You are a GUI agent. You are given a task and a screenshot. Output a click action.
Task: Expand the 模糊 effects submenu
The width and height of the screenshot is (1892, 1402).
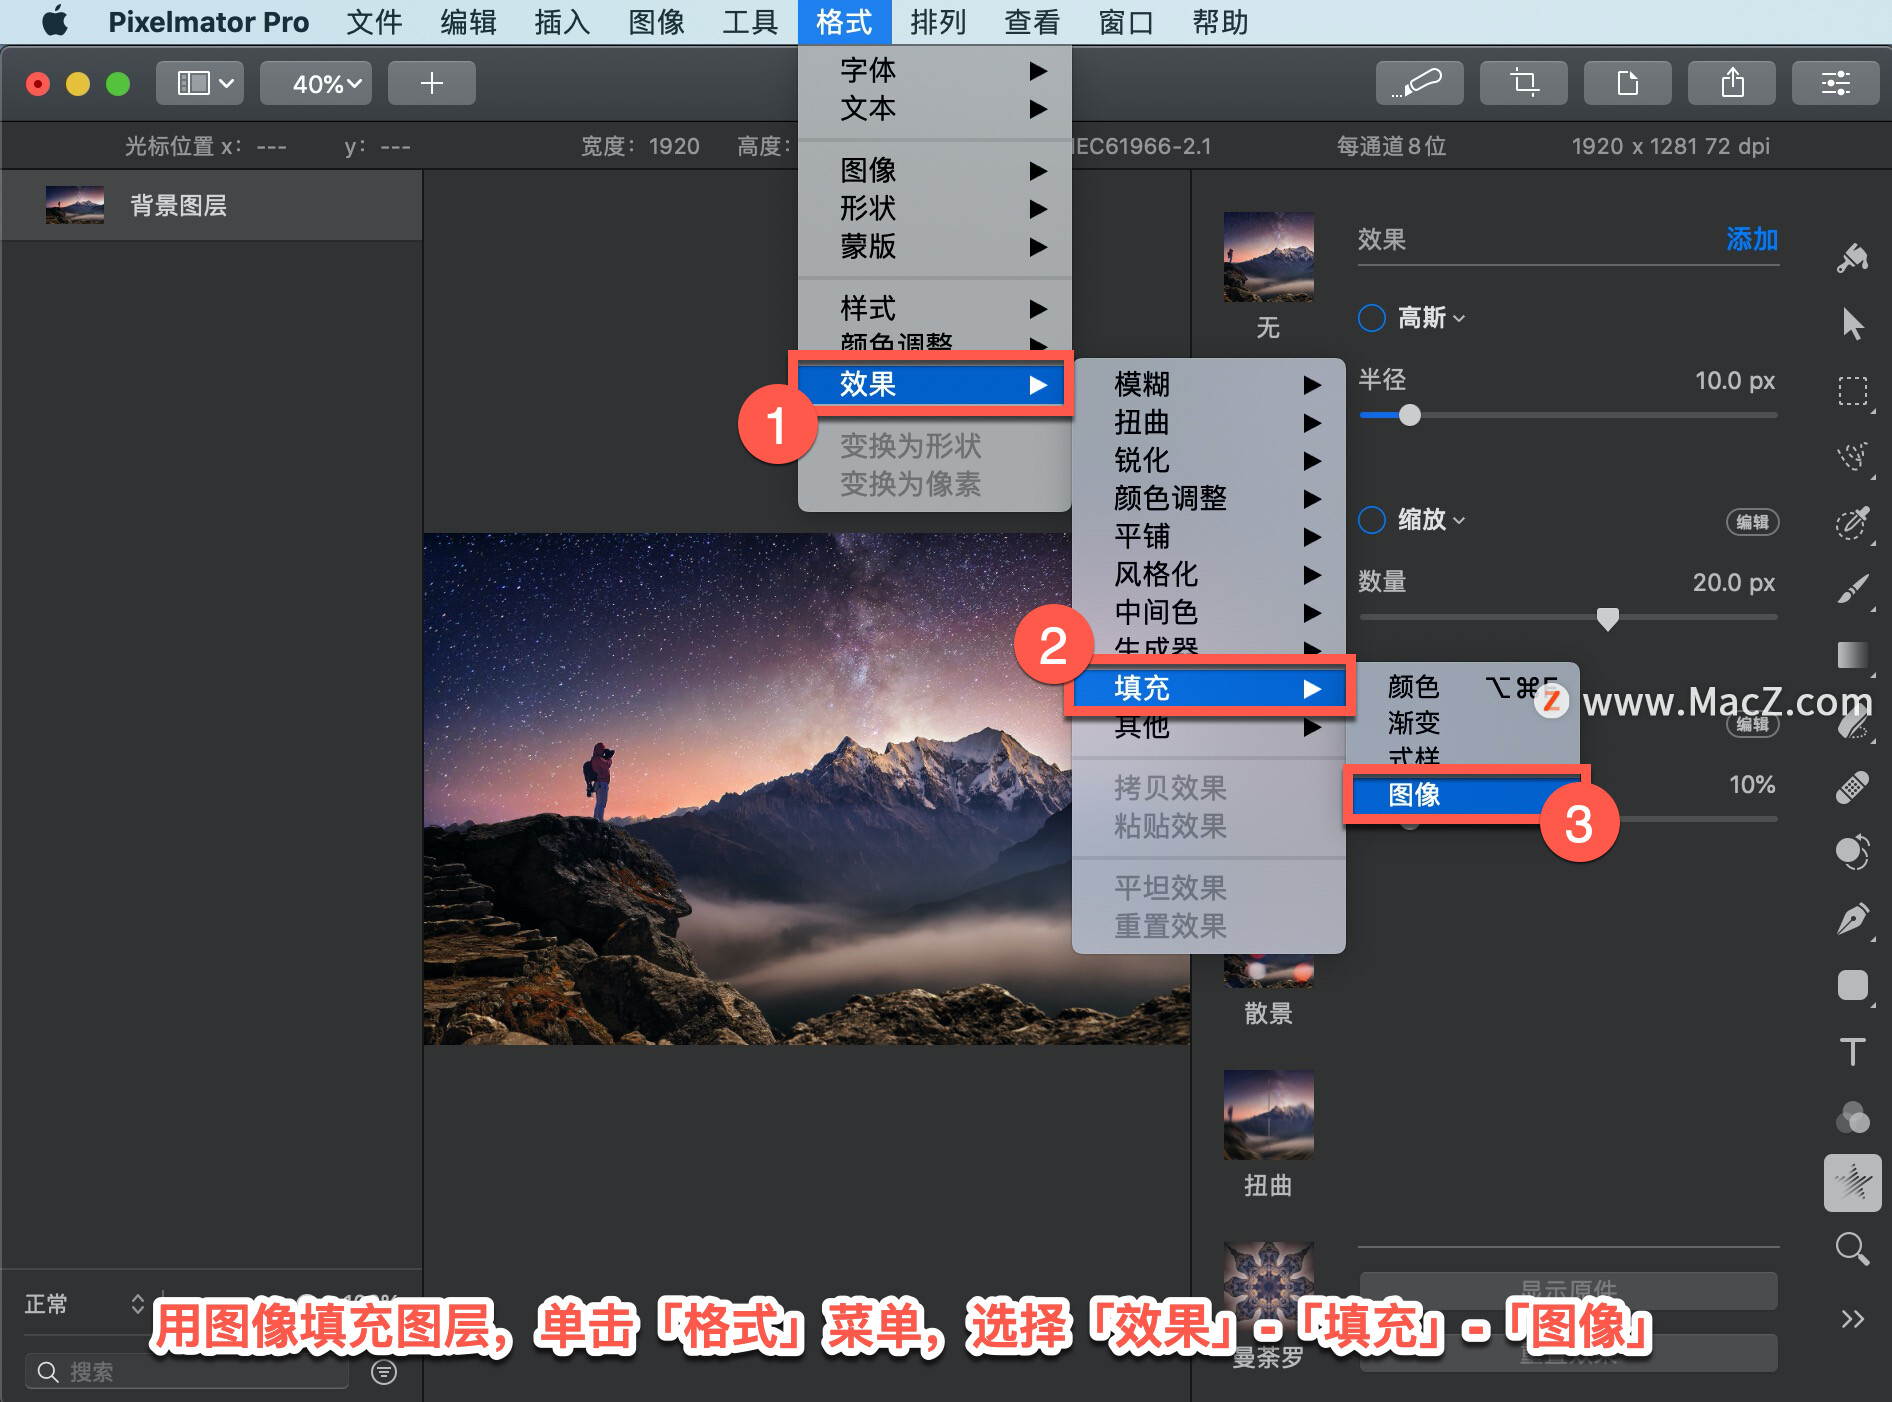[1209, 384]
